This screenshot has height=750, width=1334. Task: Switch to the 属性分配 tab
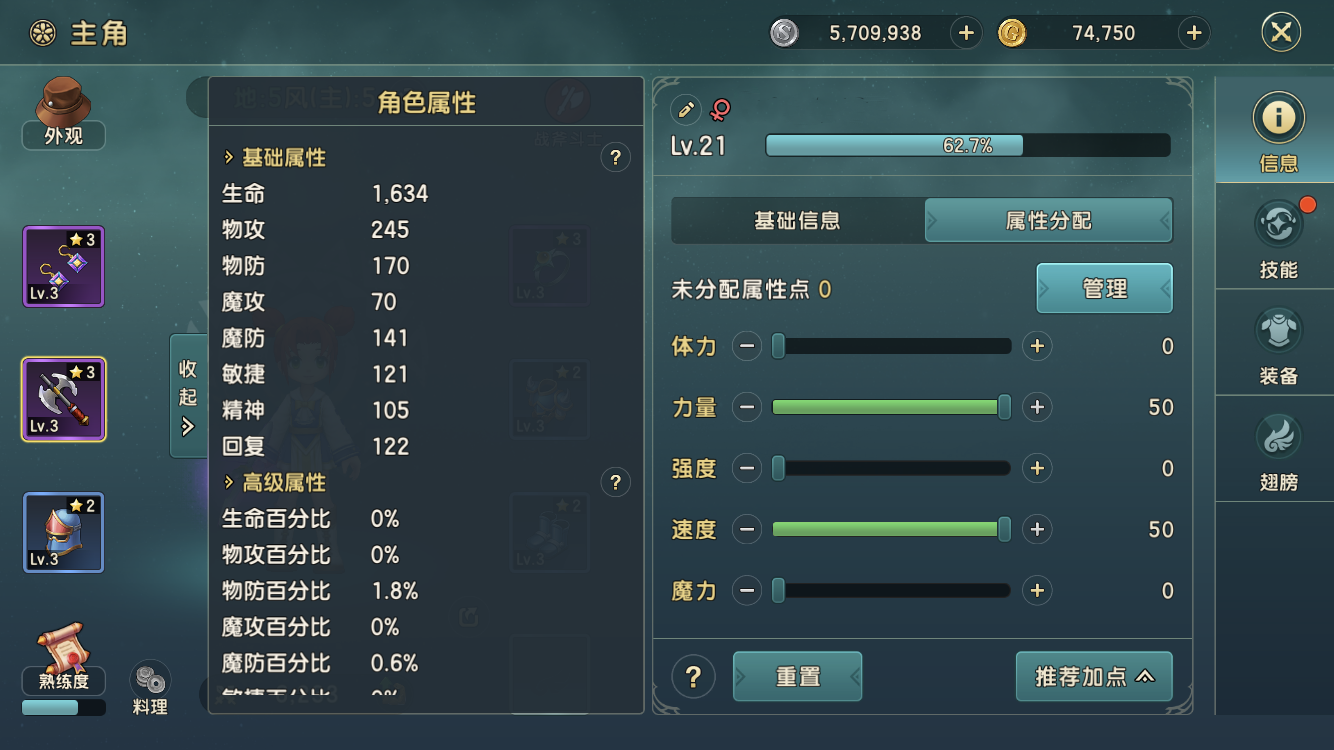click(x=1048, y=220)
